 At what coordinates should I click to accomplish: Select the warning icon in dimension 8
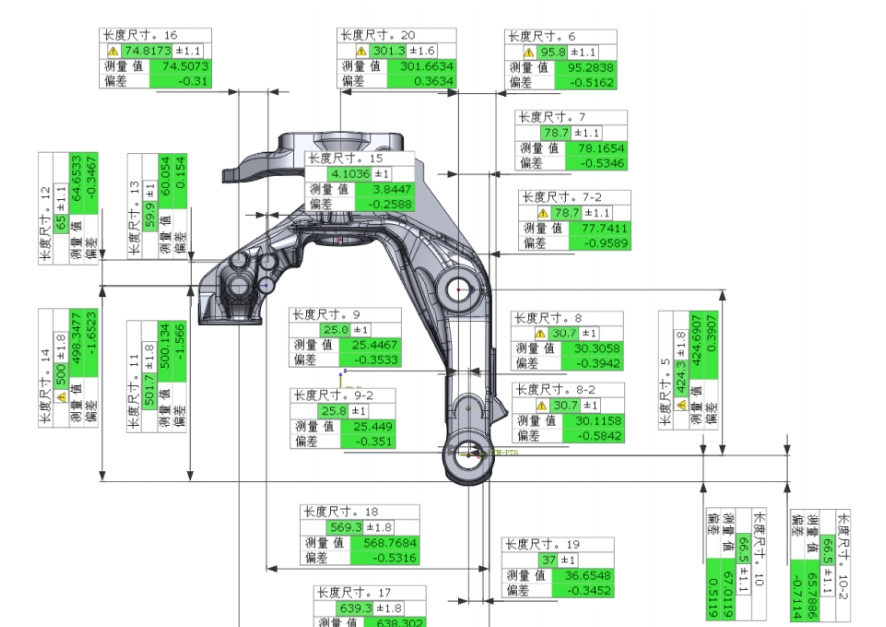tap(540, 333)
